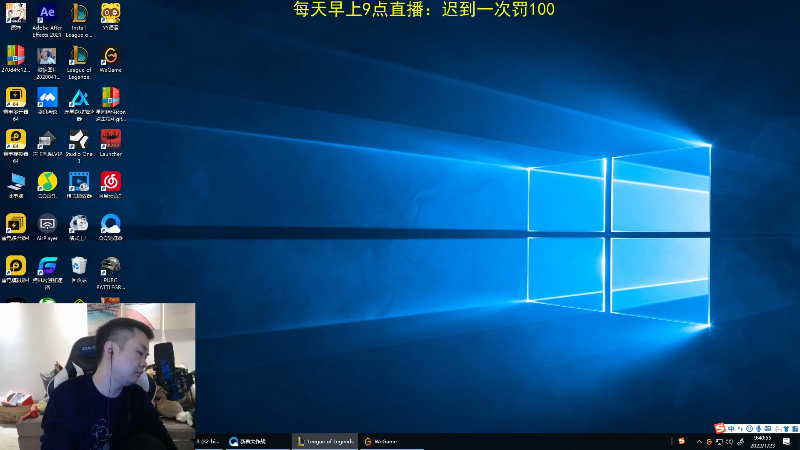This screenshot has width=800, height=450.
Task: Open the This PC computer icon
Action: click(x=16, y=185)
